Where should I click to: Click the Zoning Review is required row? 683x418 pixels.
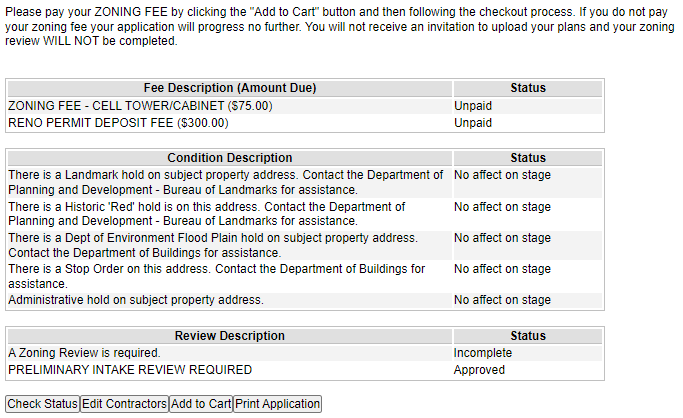[x=305, y=353]
